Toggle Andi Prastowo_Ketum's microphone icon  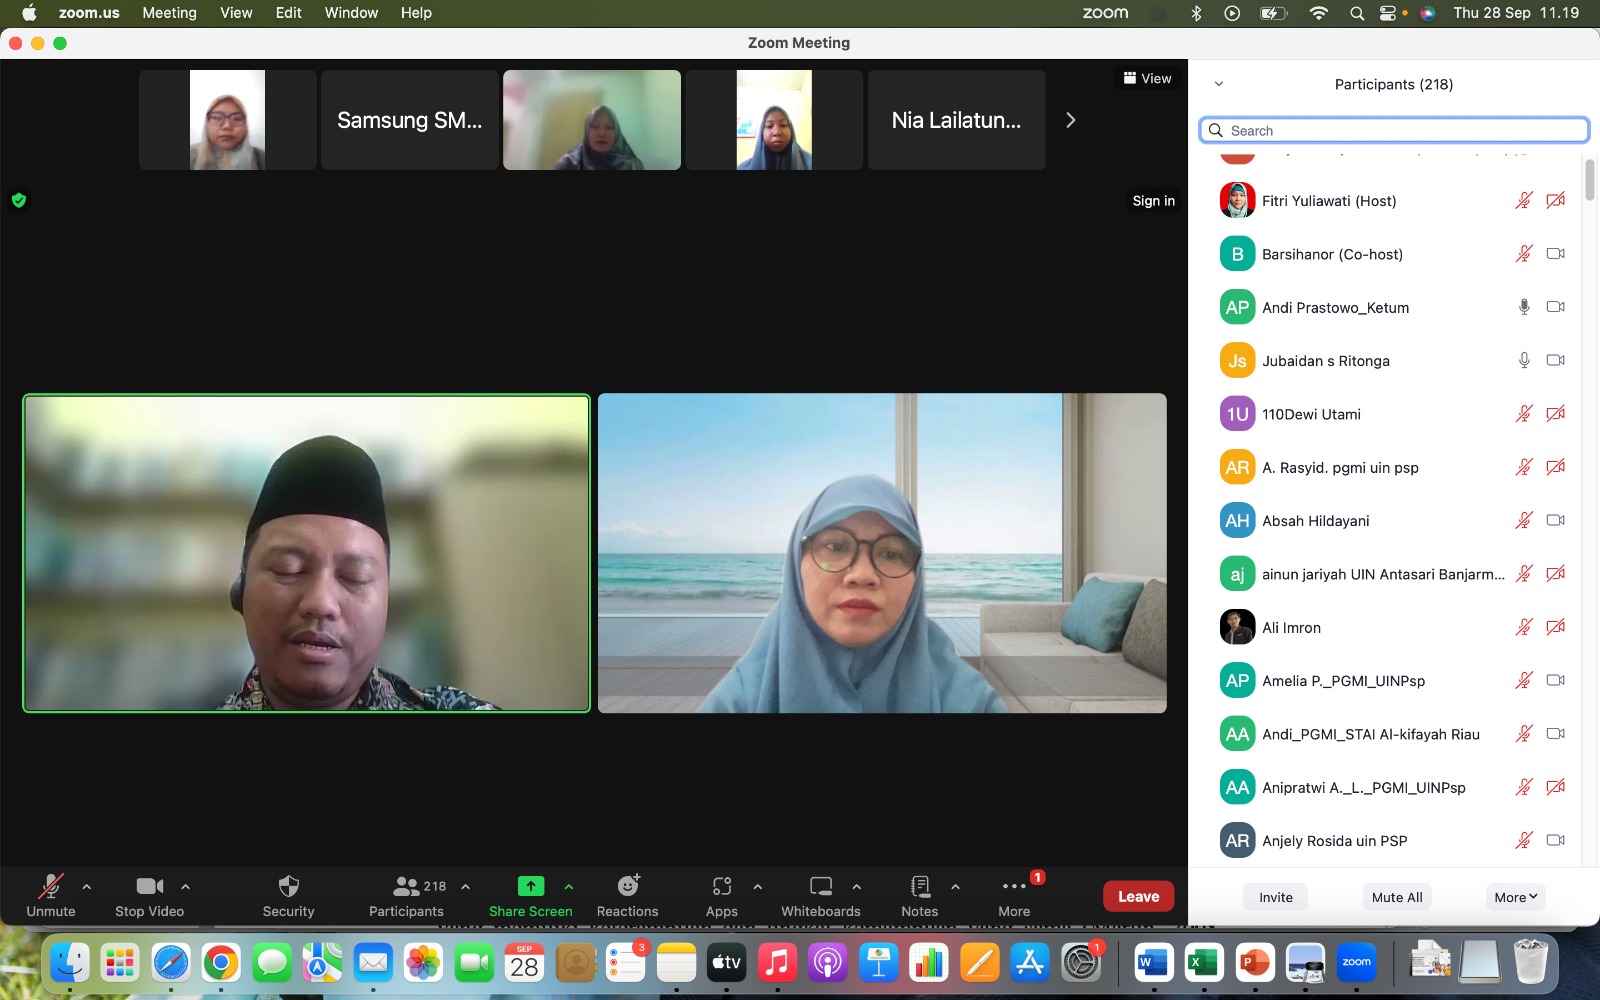click(1524, 307)
